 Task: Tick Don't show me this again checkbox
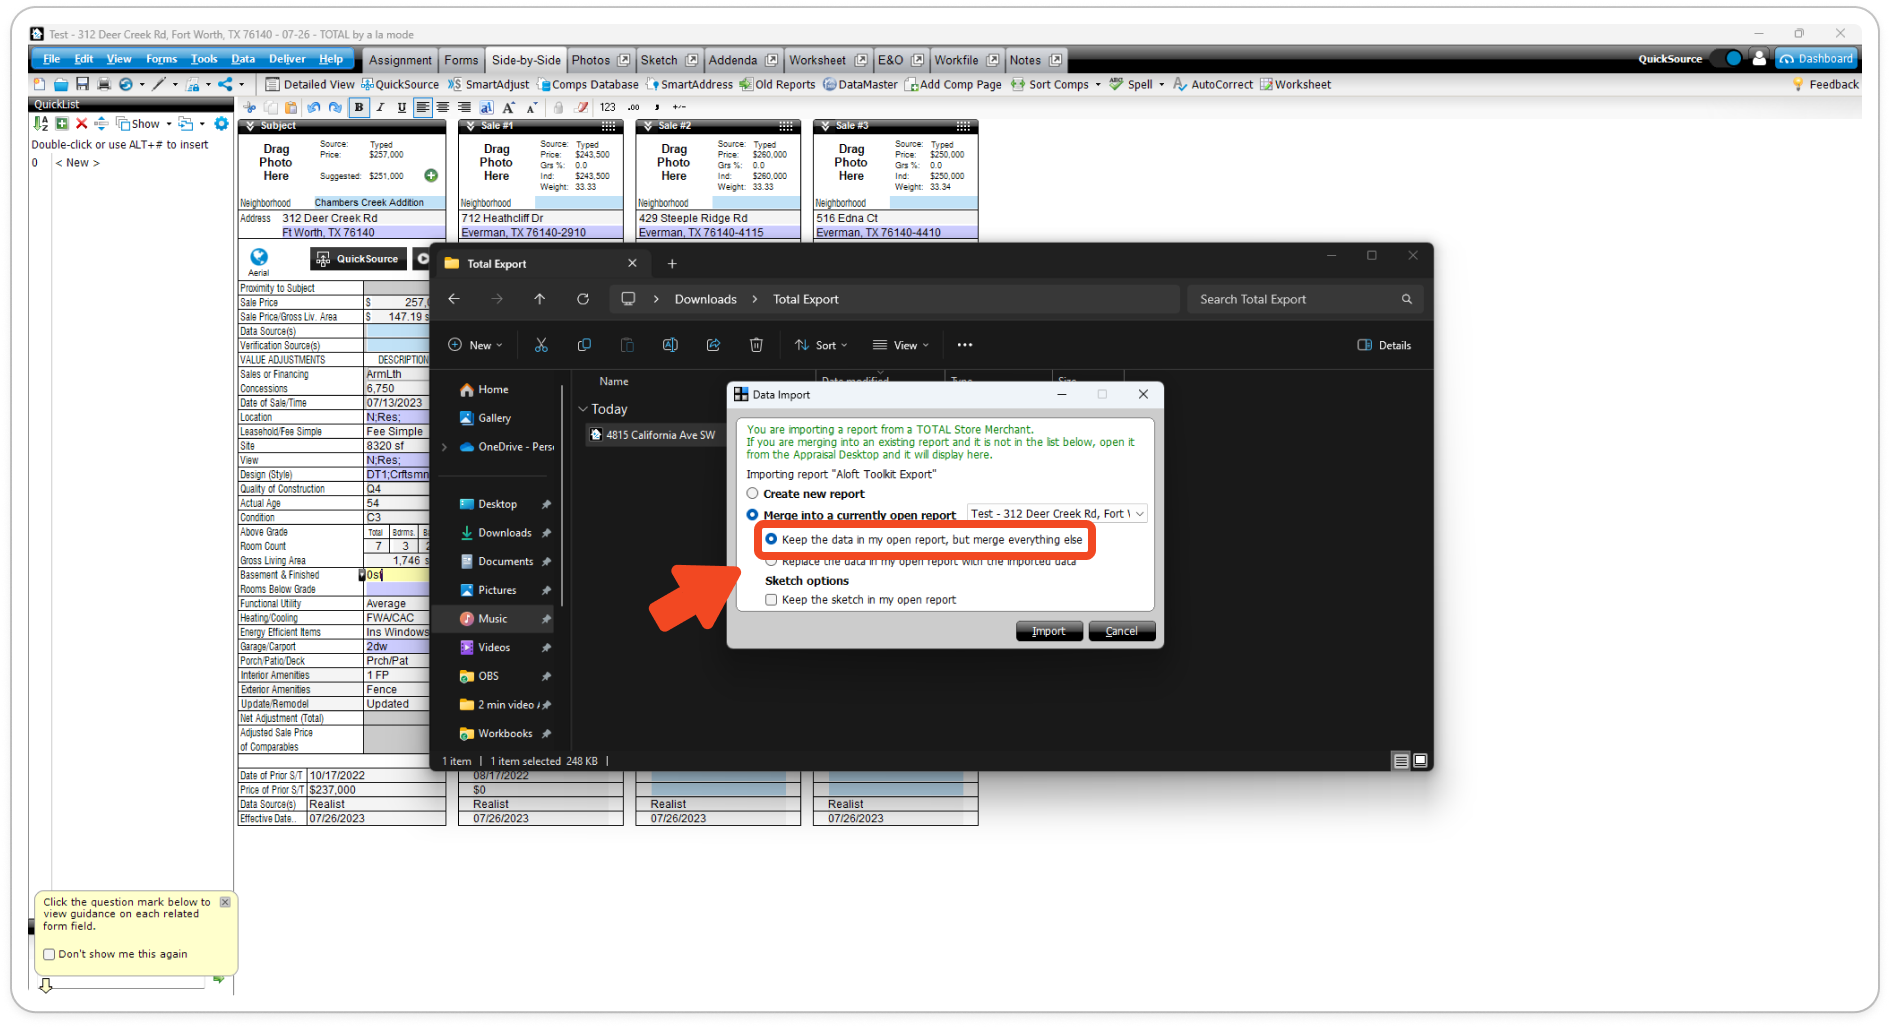click(x=49, y=954)
